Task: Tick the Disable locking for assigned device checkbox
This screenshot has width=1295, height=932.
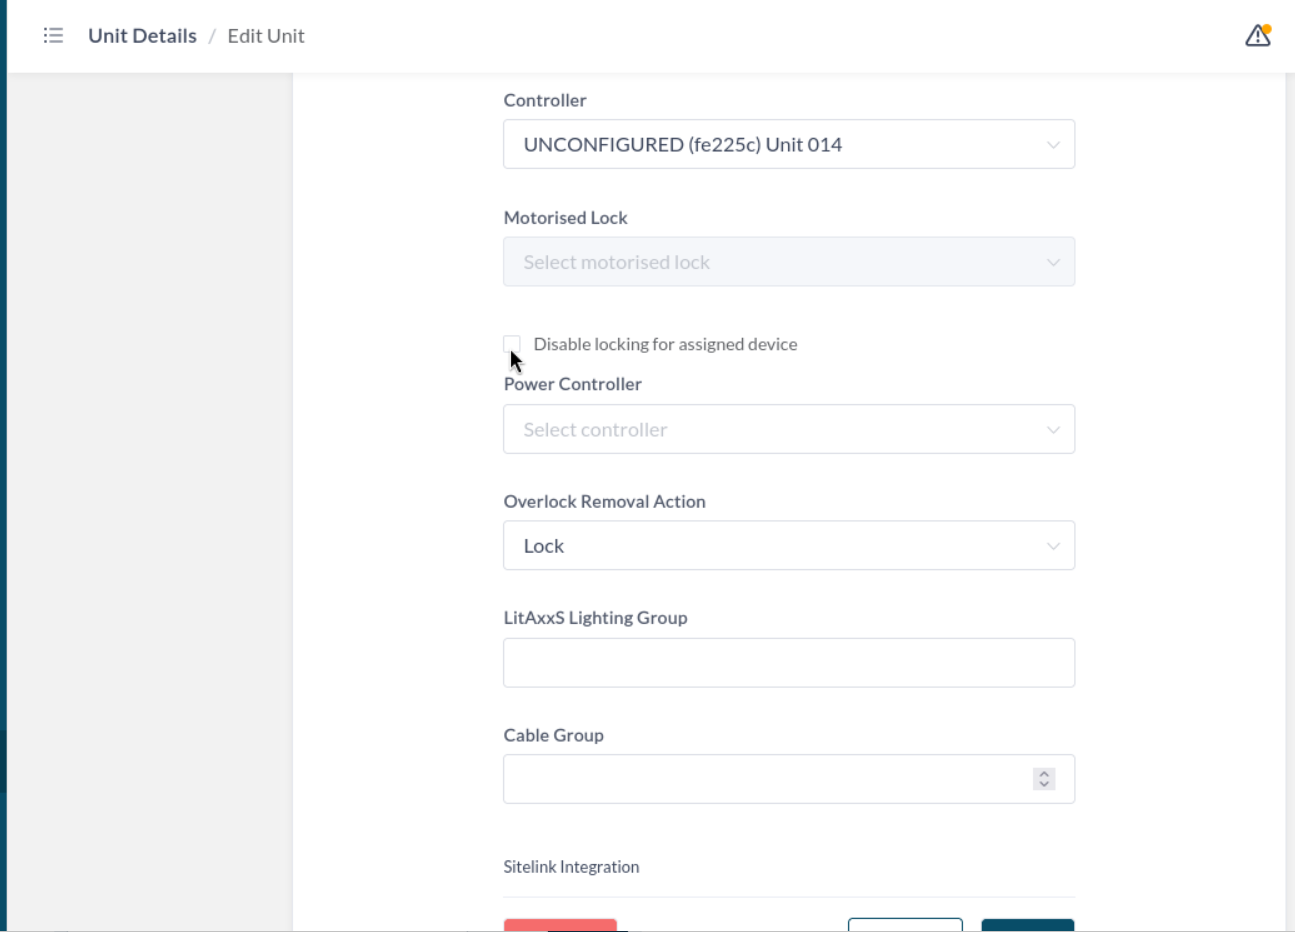Action: point(512,344)
